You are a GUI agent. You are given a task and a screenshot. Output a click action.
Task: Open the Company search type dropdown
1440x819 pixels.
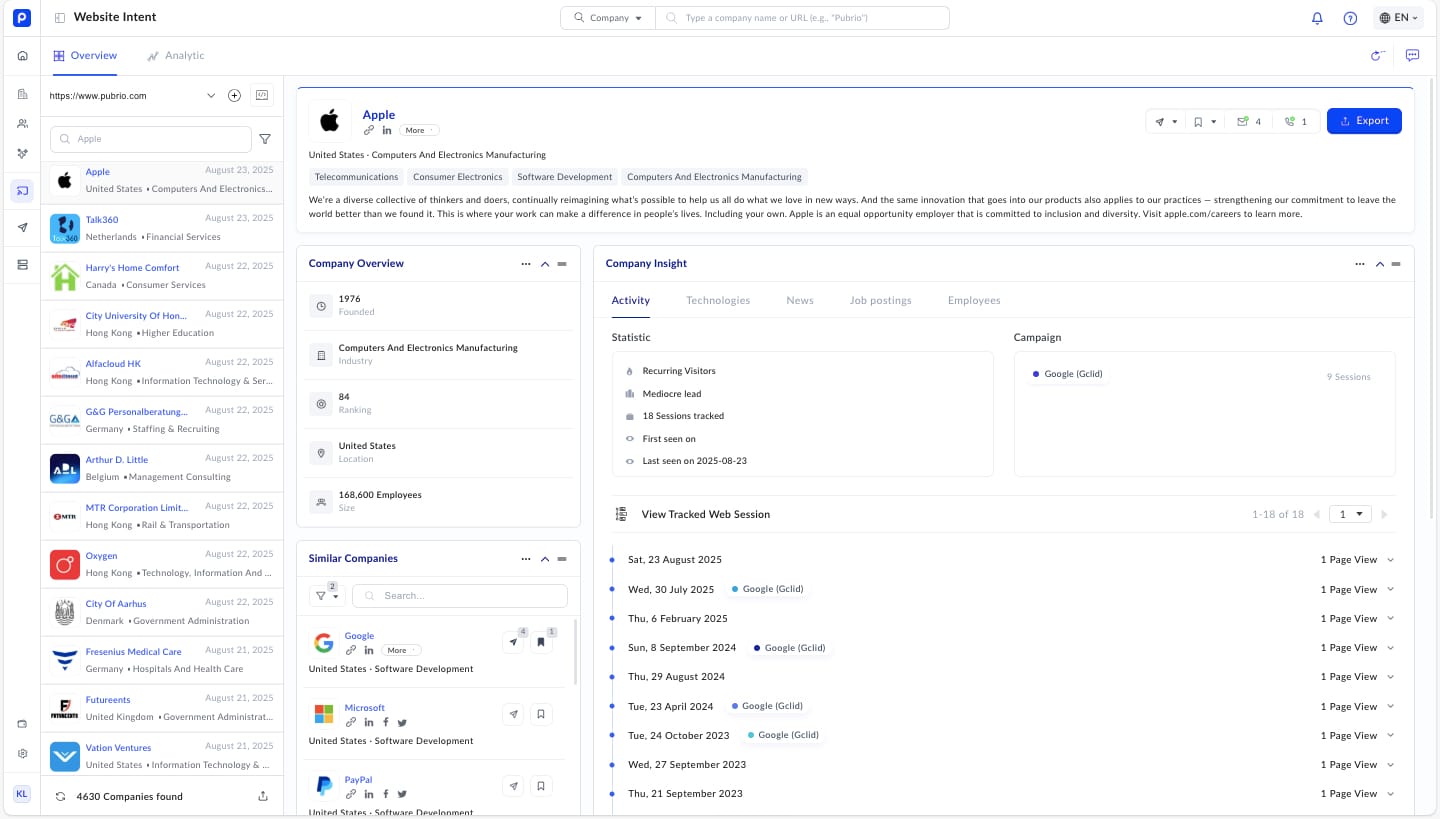point(608,18)
